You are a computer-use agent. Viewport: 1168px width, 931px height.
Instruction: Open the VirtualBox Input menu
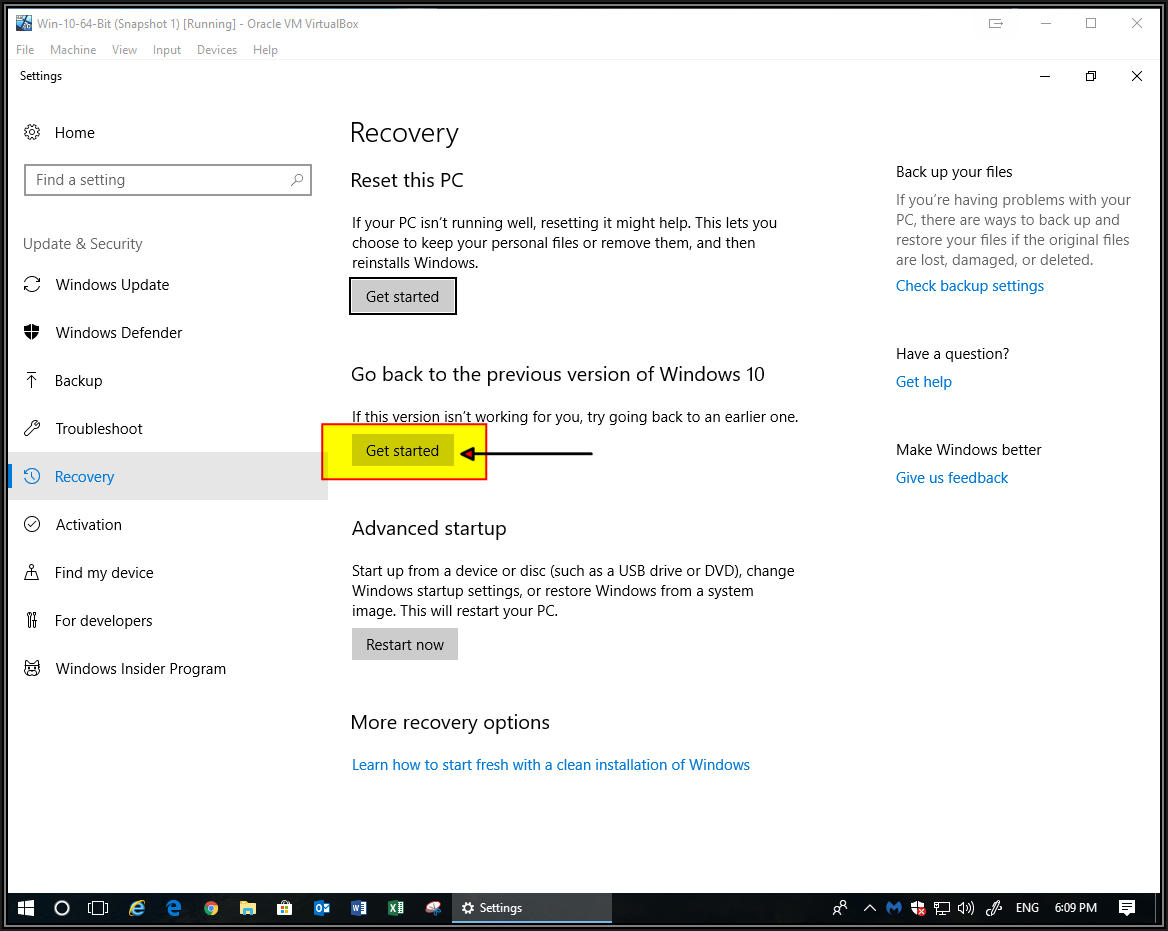point(167,50)
